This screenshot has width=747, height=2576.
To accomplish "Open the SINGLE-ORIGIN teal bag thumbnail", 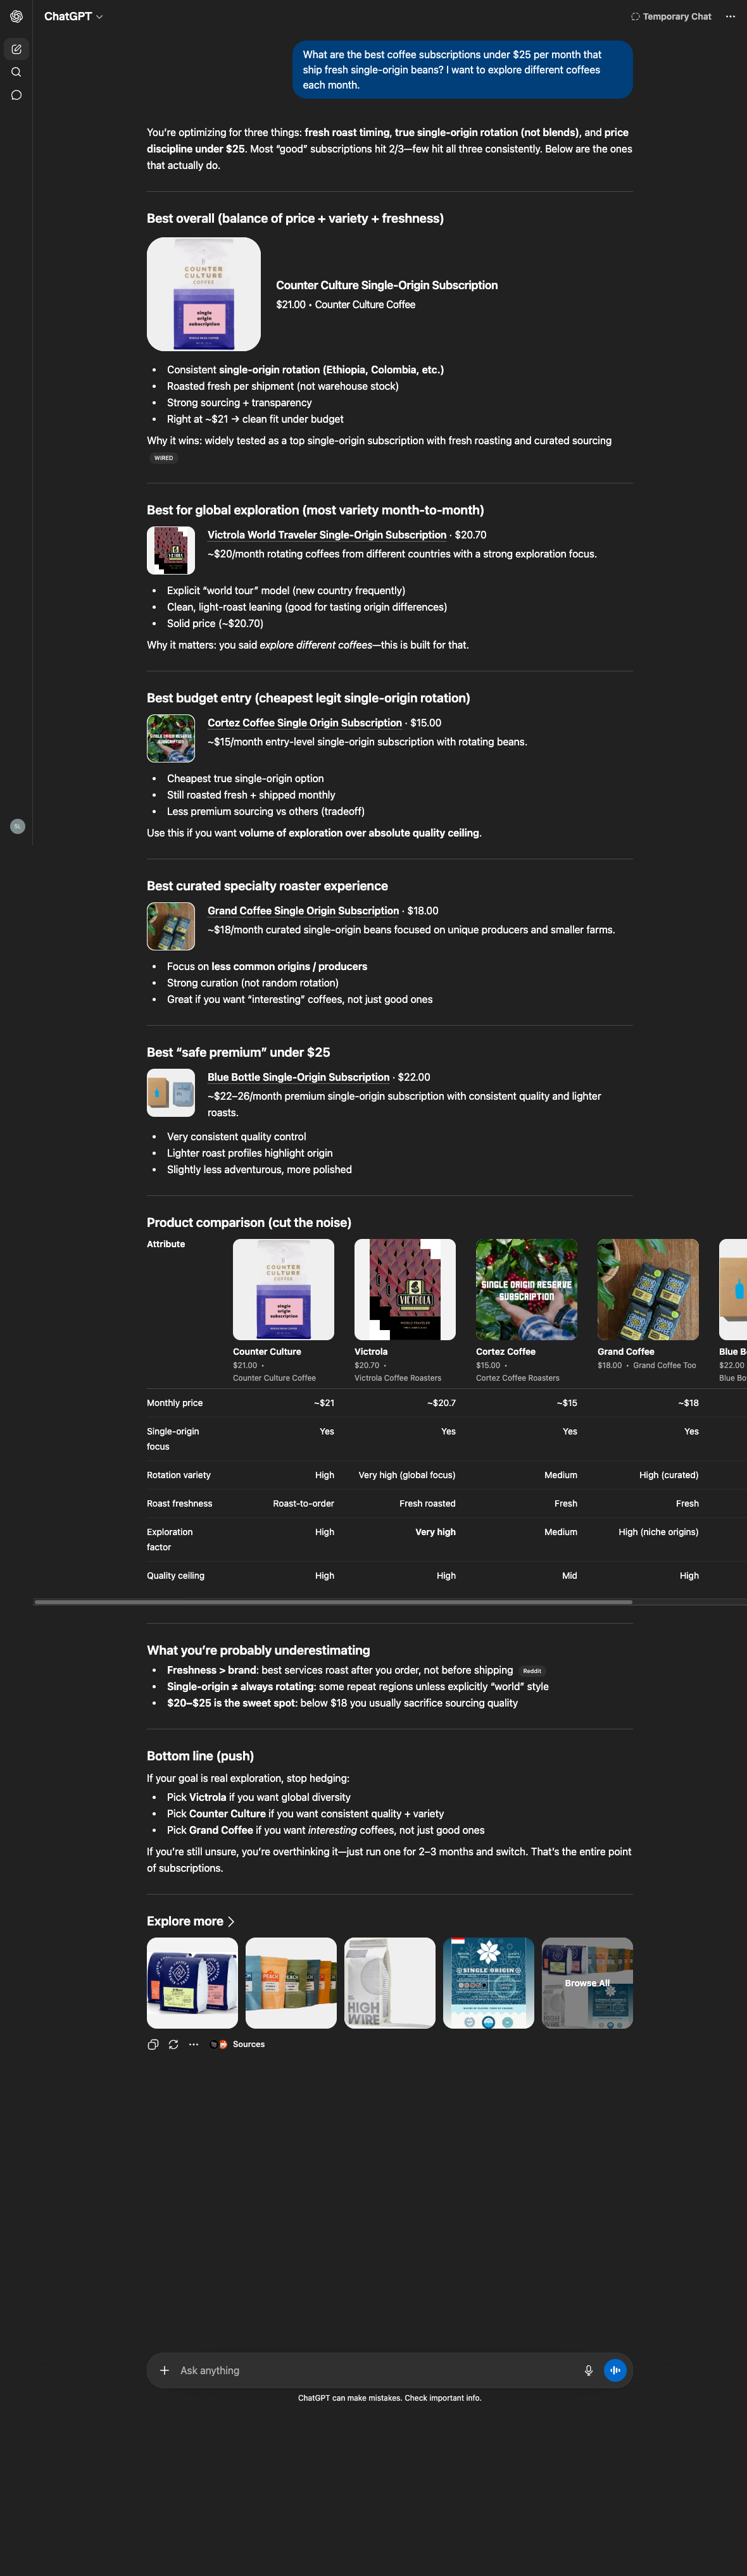I will pyautogui.click(x=489, y=1983).
